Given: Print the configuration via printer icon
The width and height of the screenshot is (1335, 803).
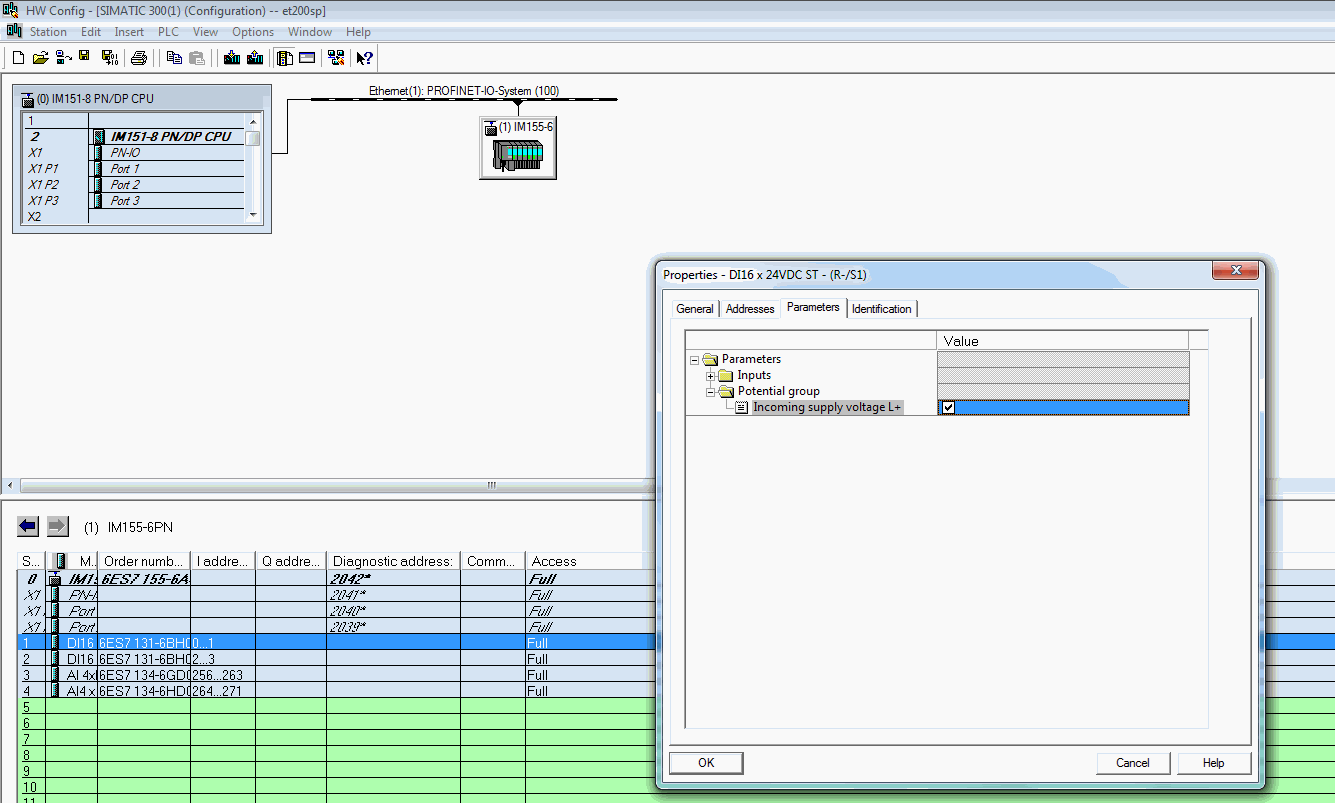Looking at the screenshot, I should coord(139,58).
